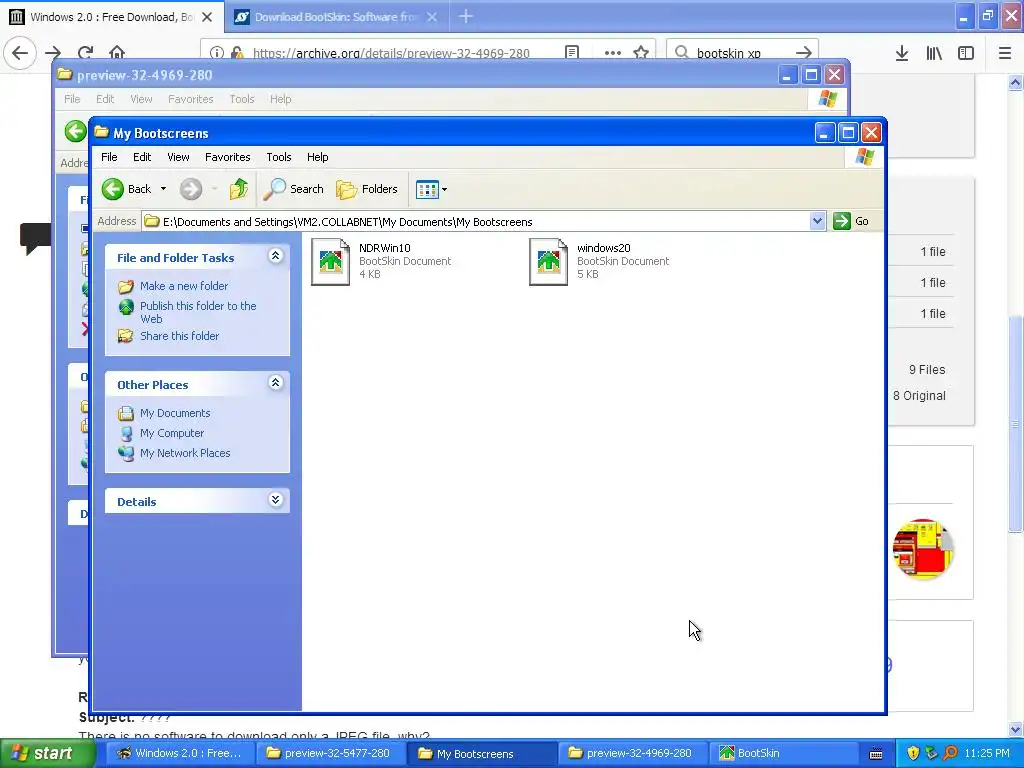
Task: Open the File menu in My Bootscreens
Action: [109, 157]
